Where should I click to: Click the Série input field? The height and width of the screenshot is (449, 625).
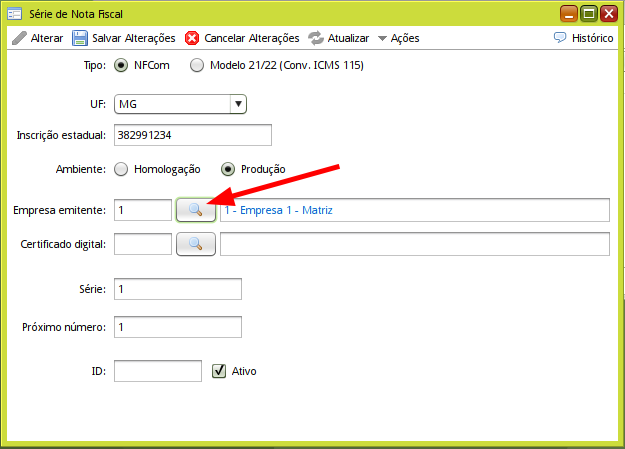[178, 289]
